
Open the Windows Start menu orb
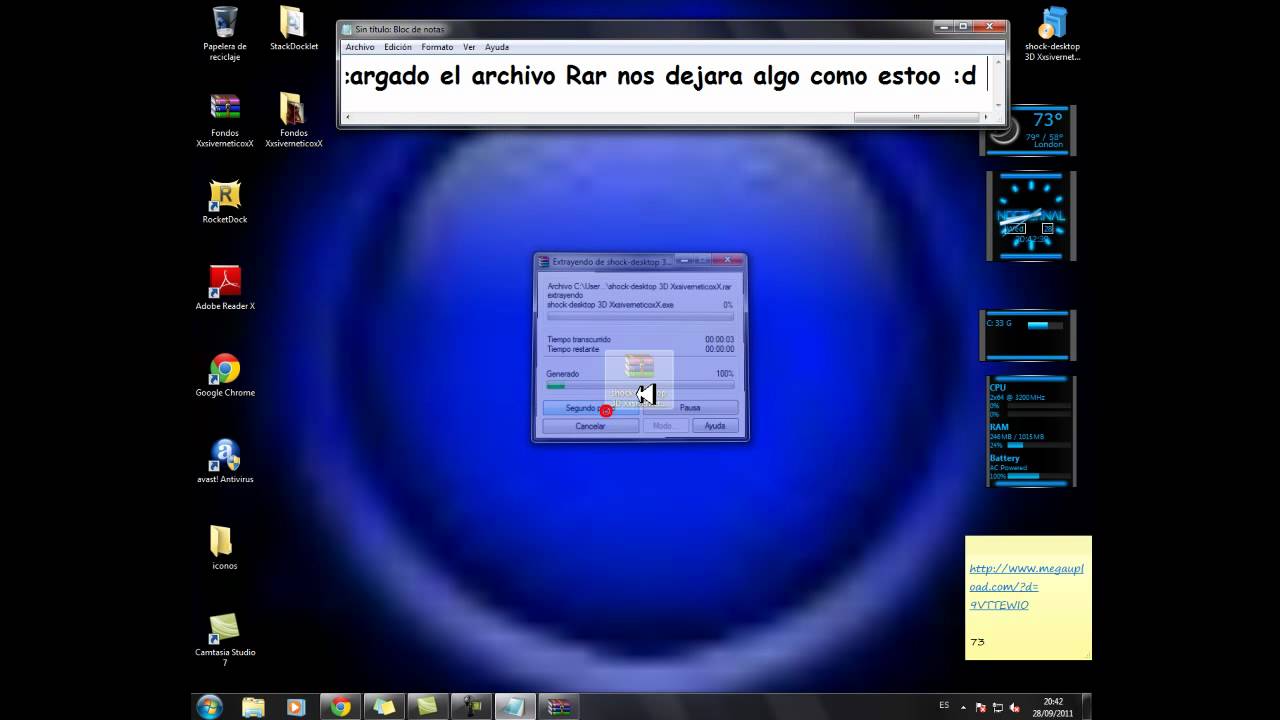point(210,706)
